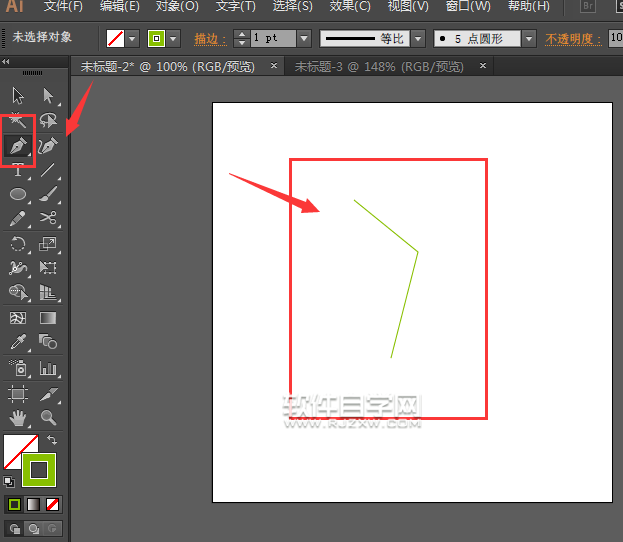This screenshot has height=542, width=623.
Task: Open the 效果(C) menu
Action: click(349, 6)
